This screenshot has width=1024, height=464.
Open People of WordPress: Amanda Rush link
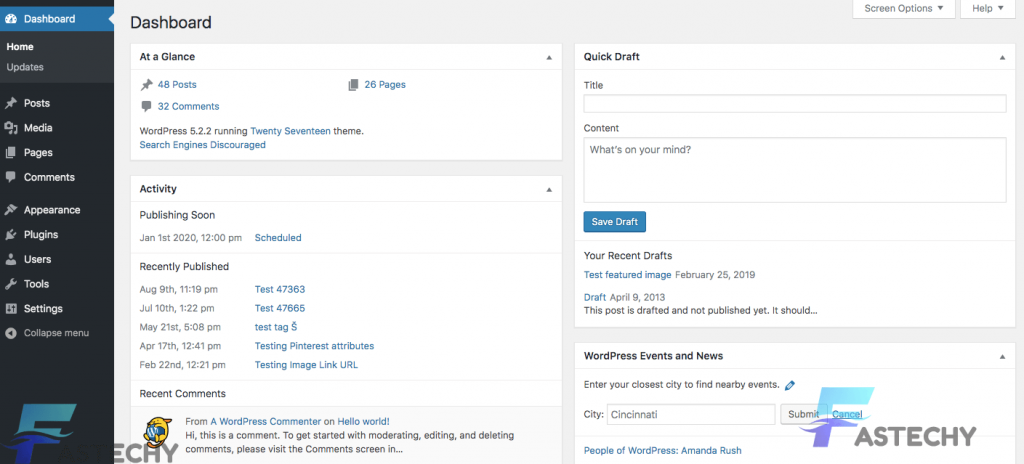tap(662, 450)
